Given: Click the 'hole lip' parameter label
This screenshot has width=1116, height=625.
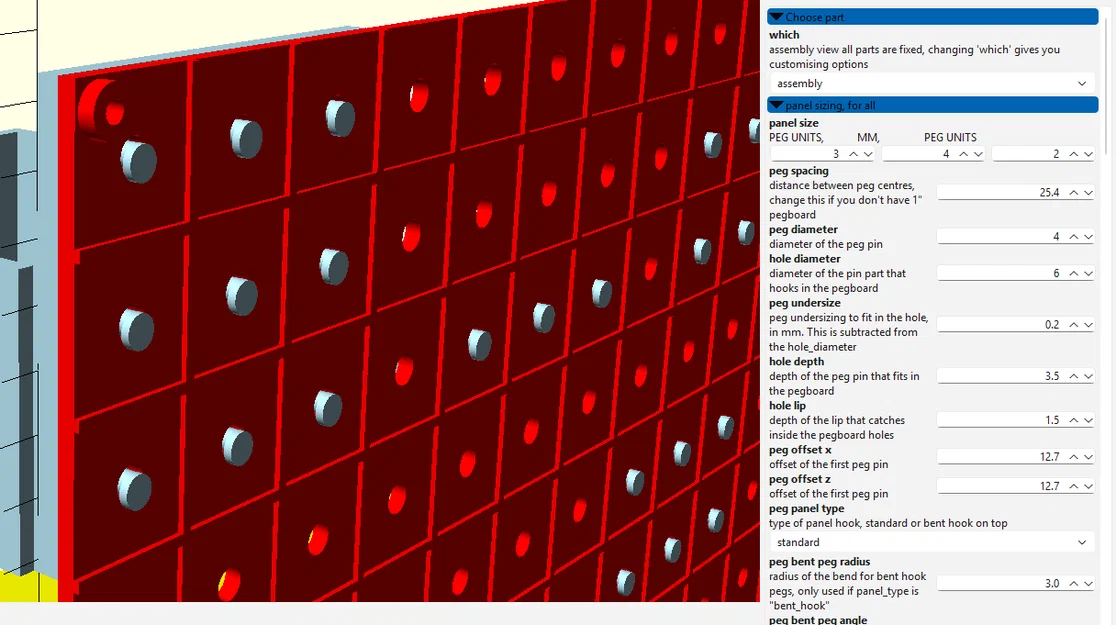Looking at the screenshot, I should click(787, 406).
